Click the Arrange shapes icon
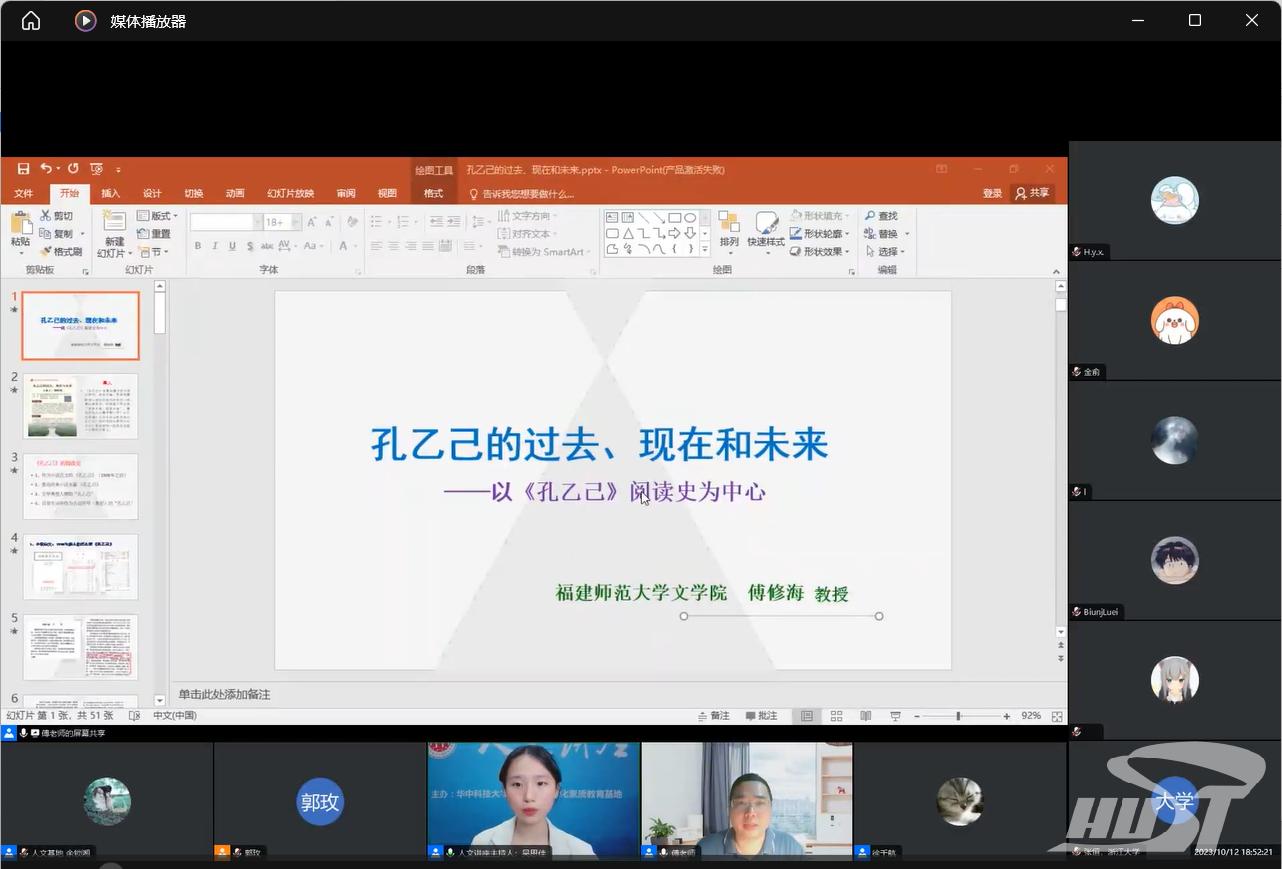Screen dimensions: 1282x869 (729, 227)
